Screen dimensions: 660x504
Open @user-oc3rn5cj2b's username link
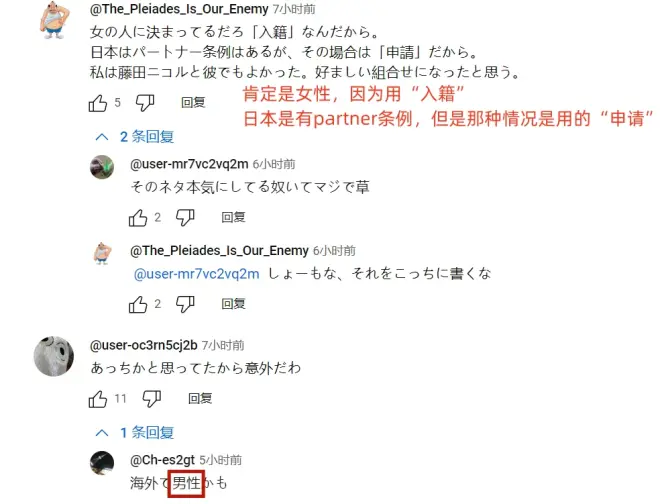pyautogui.click(x=144, y=346)
